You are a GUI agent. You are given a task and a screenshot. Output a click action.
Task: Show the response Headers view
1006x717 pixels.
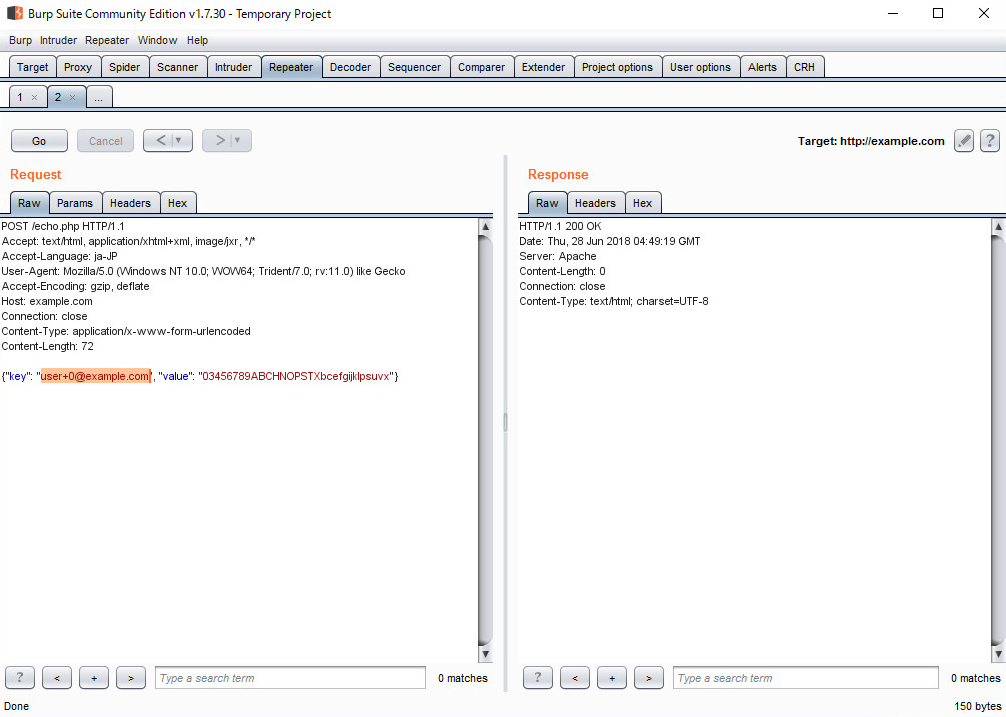(x=595, y=203)
